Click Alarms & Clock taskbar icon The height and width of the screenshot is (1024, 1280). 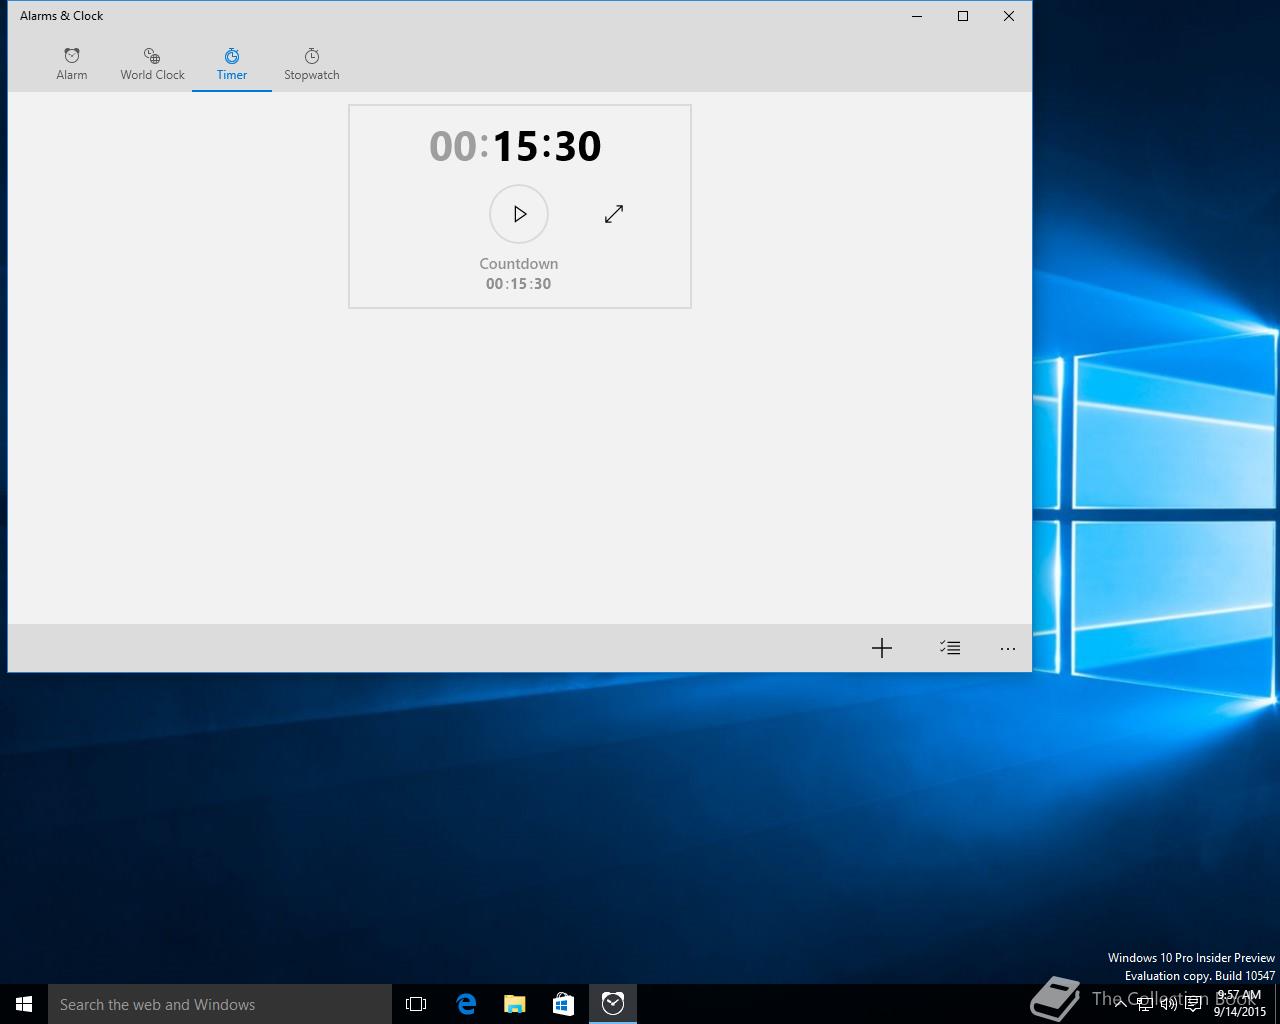tap(613, 1004)
